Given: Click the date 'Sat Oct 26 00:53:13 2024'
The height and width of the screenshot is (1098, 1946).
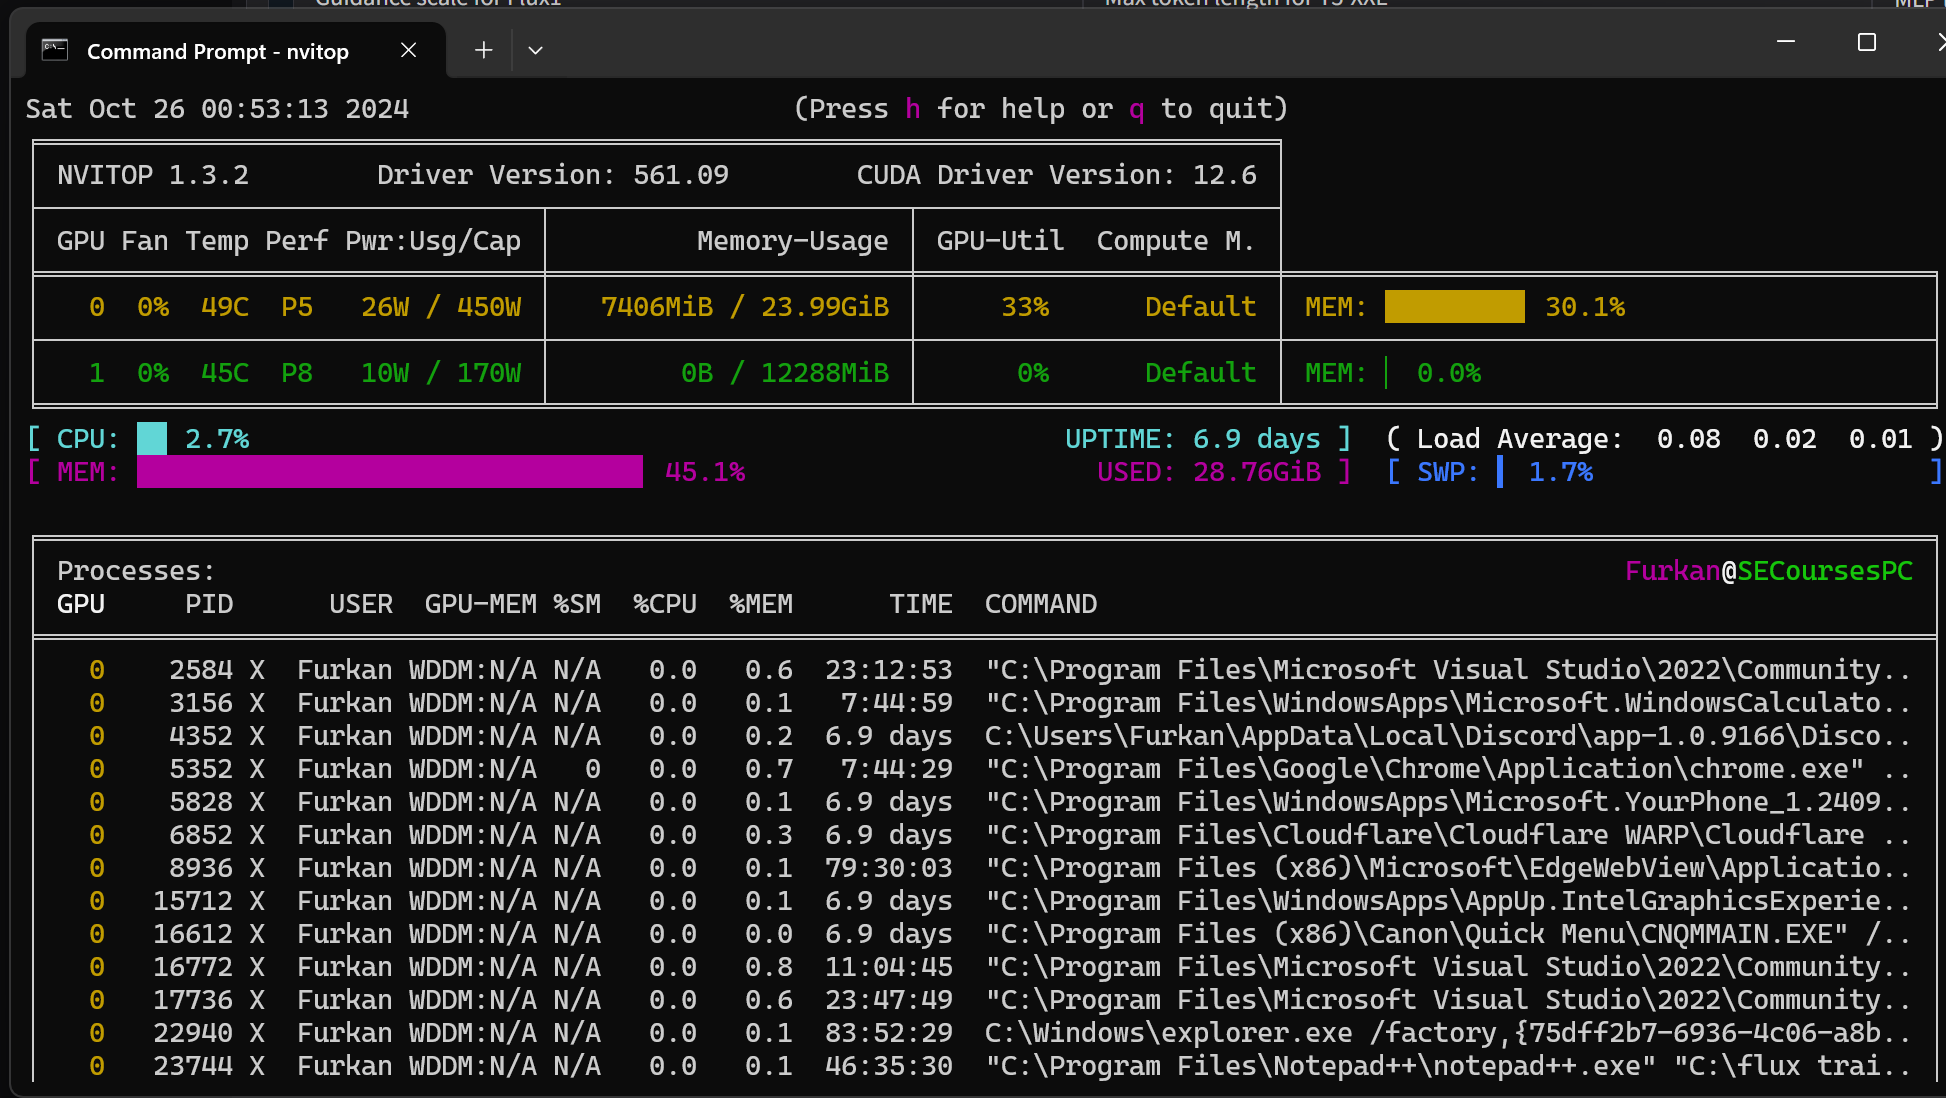Looking at the screenshot, I should point(218,109).
